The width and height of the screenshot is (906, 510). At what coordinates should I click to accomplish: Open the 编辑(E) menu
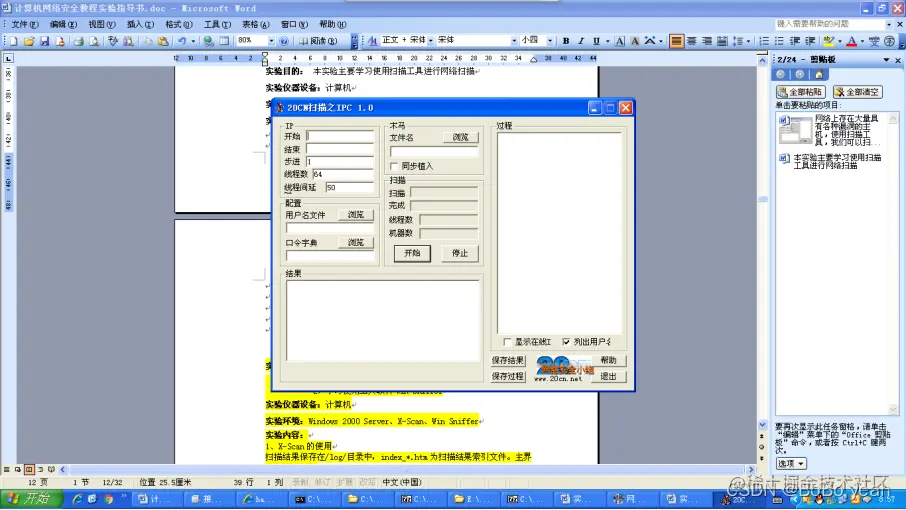(x=63, y=24)
